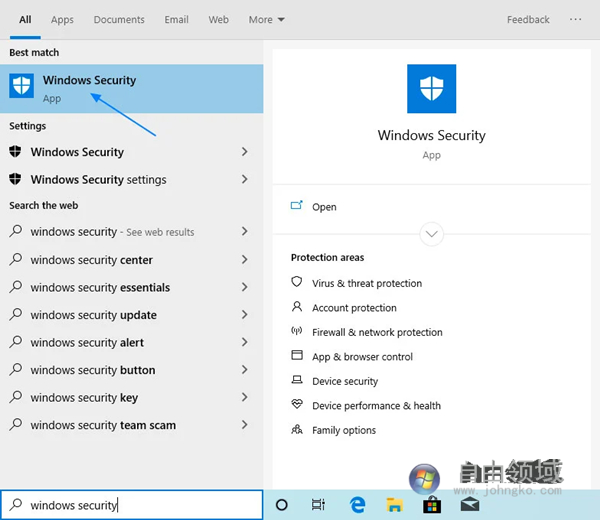
Task: Open Firewall & network protection area
Action: tap(377, 332)
